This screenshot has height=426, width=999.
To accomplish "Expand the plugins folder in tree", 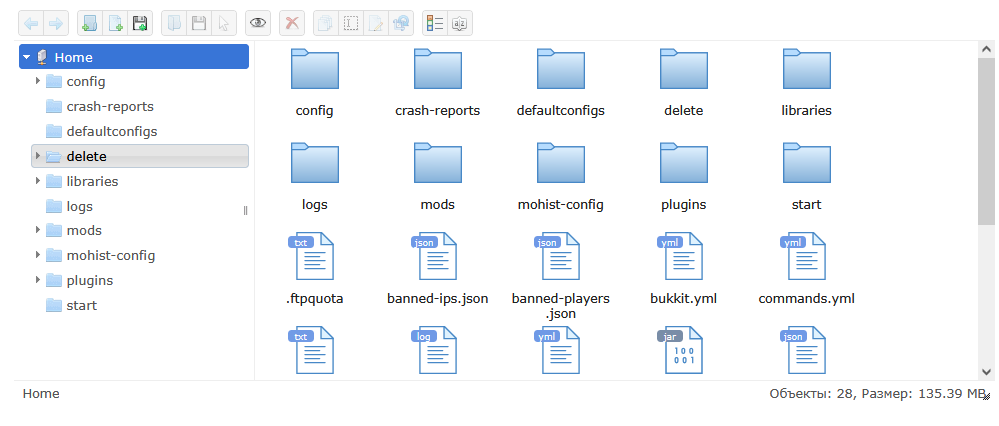I will [x=38, y=280].
